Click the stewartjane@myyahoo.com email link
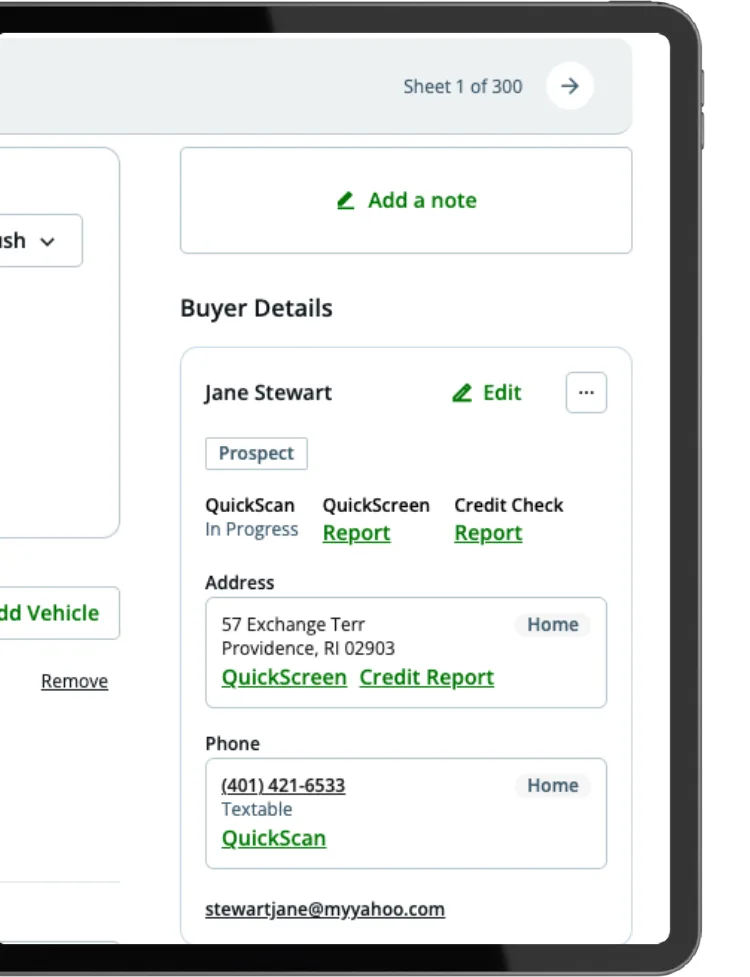The height and width of the screenshot is (977, 750). (x=325, y=910)
